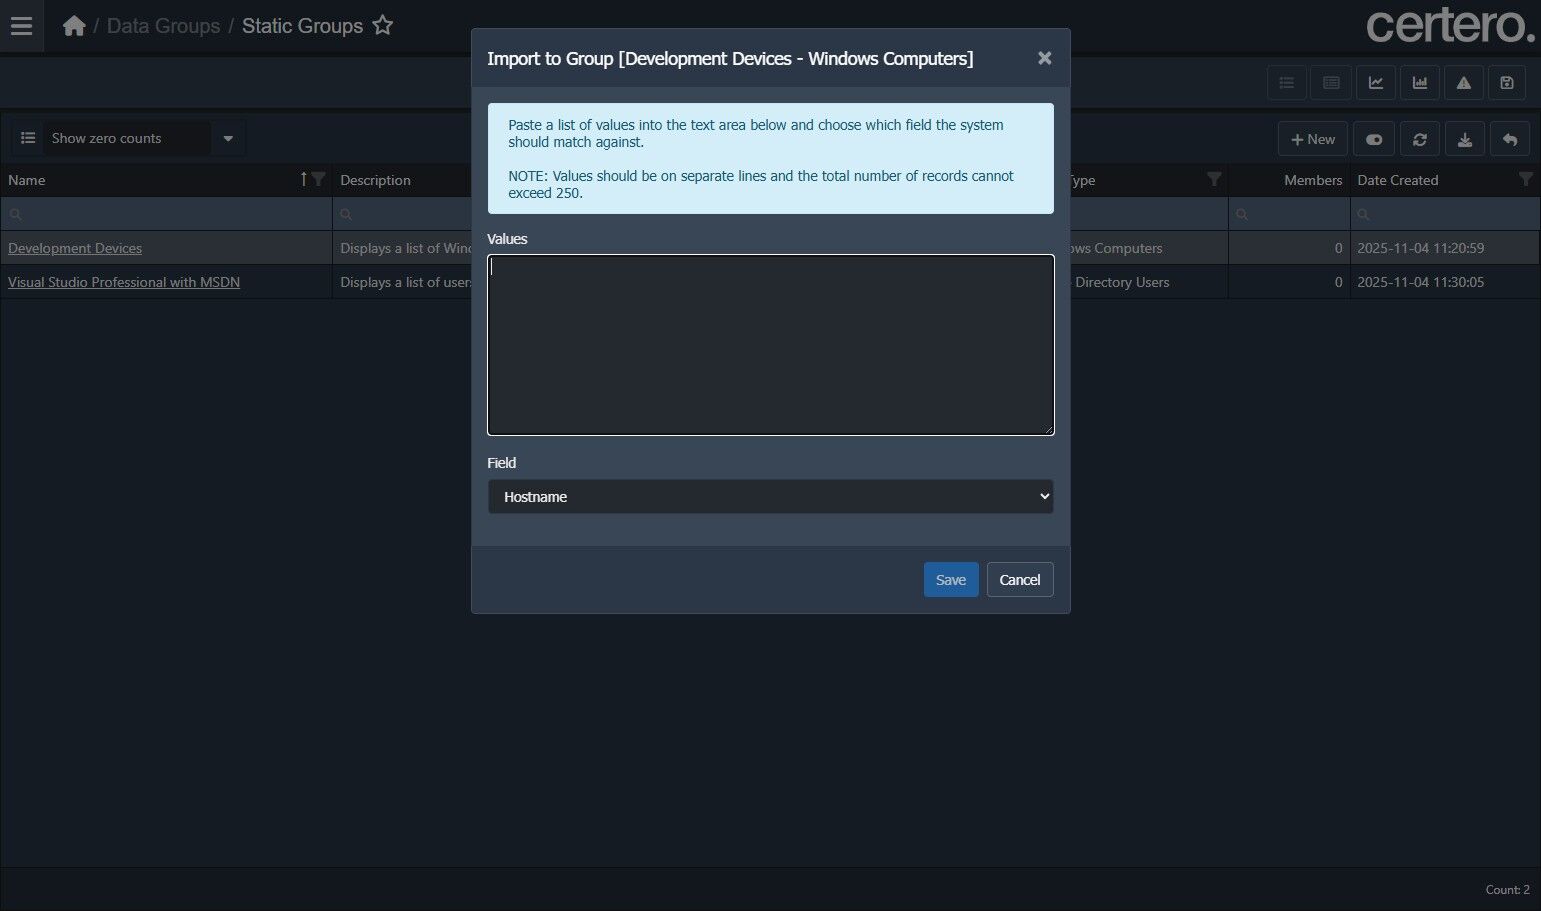The height and width of the screenshot is (911, 1541).
Task: Click the download export icon
Action: (1465, 139)
